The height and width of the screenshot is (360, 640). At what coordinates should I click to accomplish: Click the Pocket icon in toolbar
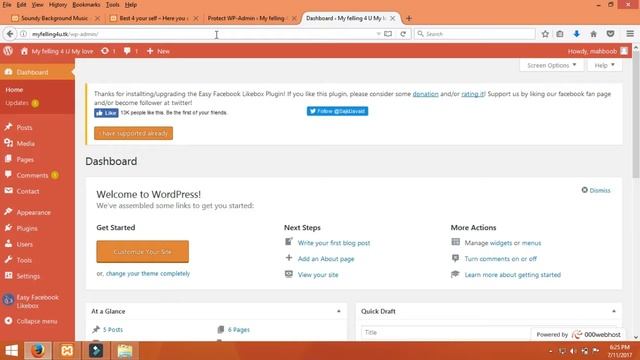click(x=611, y=34)
